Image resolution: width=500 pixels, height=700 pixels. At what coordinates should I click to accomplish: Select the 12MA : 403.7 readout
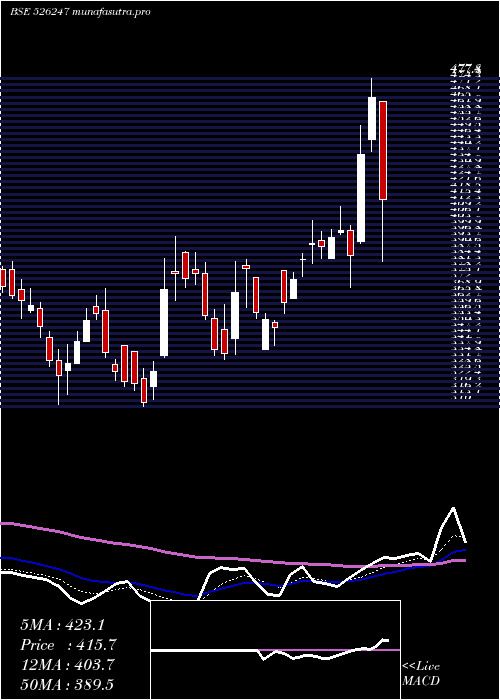[x=67, y=665]
